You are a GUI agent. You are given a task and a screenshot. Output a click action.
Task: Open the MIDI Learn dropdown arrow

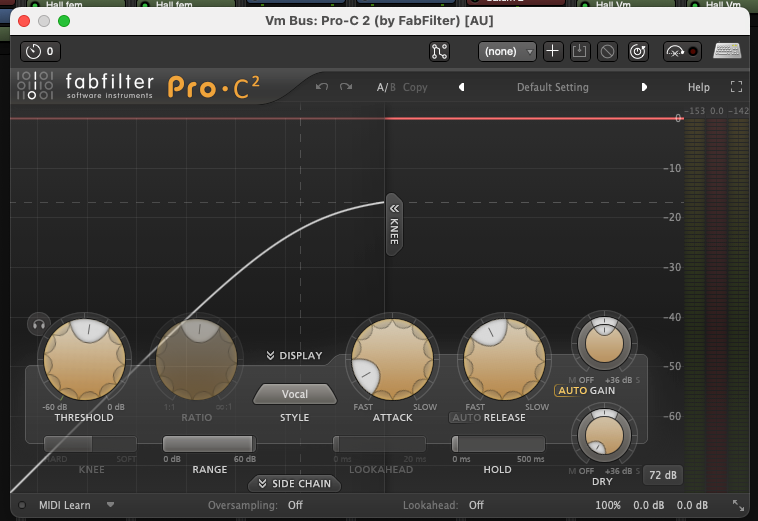[x=111, y=505]
